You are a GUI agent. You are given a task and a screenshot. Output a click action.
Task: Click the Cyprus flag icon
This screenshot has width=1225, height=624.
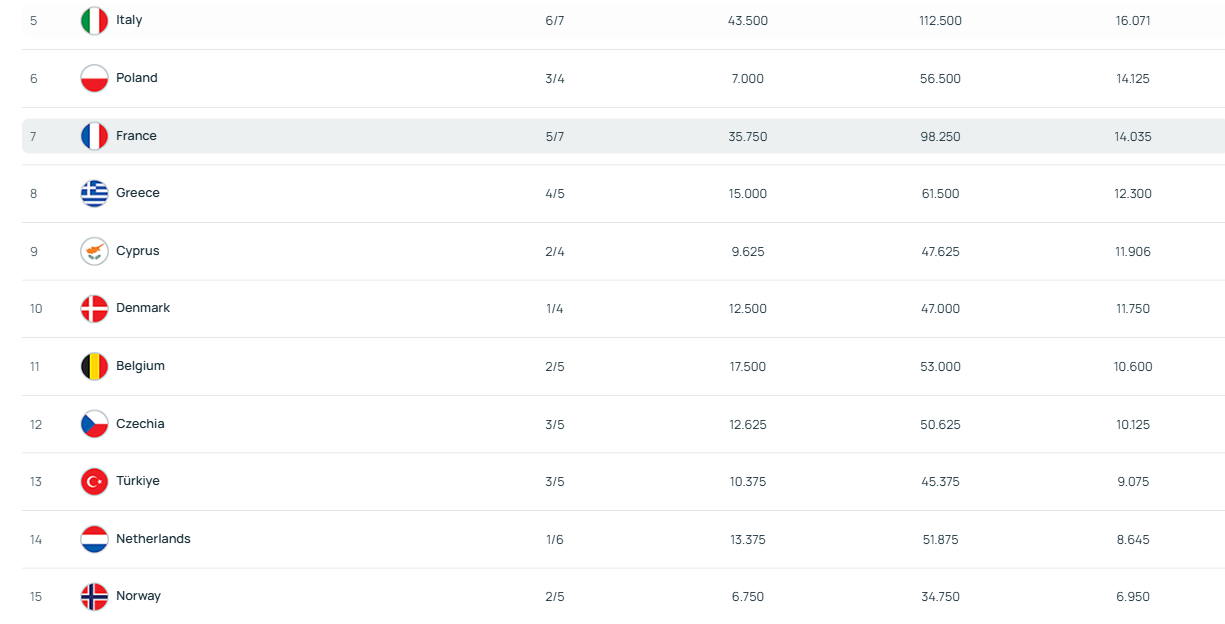click(x=94, y=251)
